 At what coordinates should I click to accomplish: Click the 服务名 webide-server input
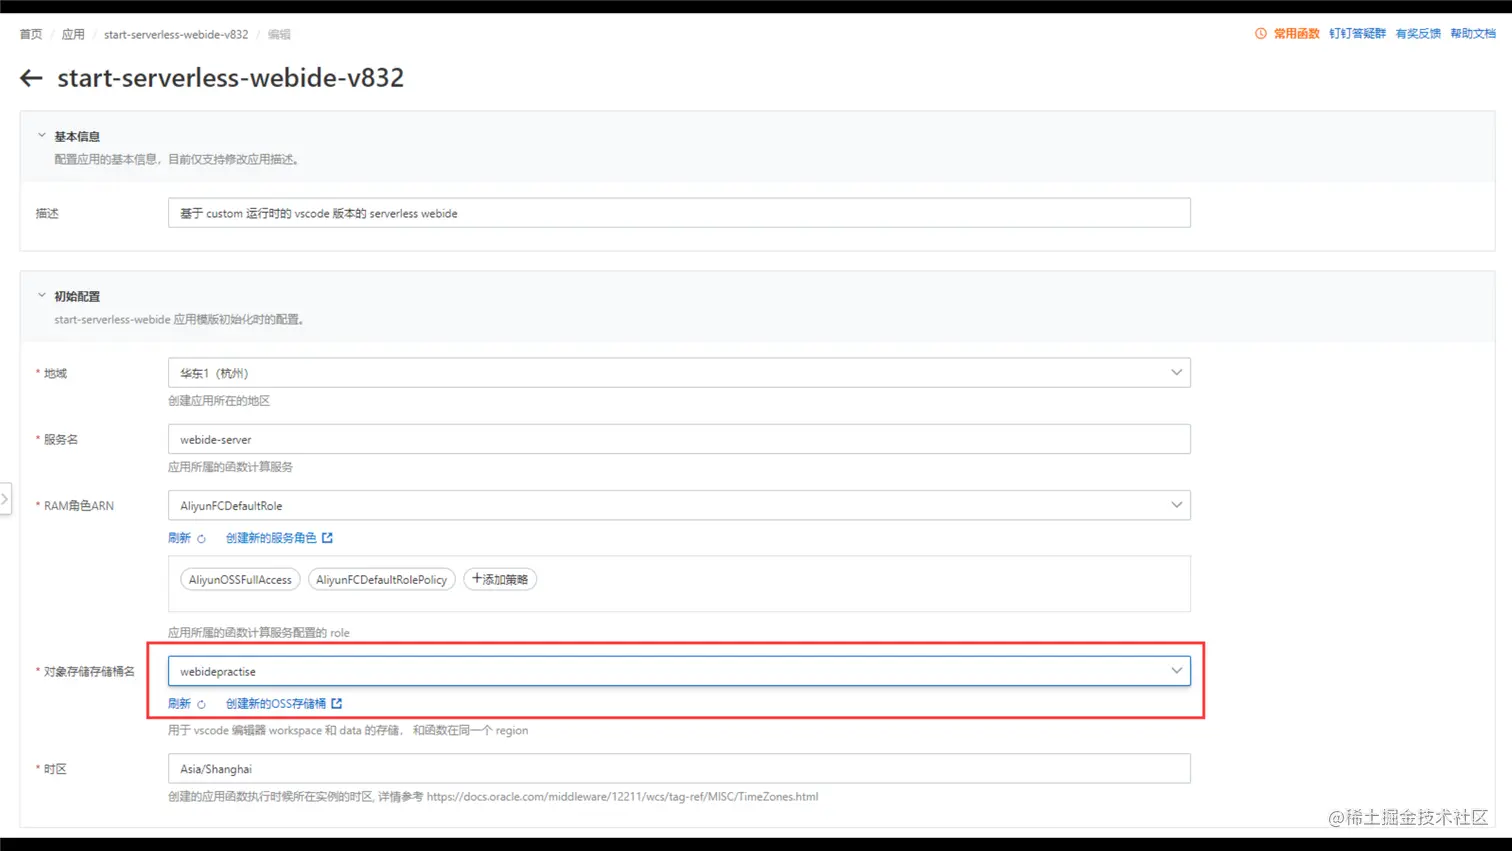[x=679, y=439]
